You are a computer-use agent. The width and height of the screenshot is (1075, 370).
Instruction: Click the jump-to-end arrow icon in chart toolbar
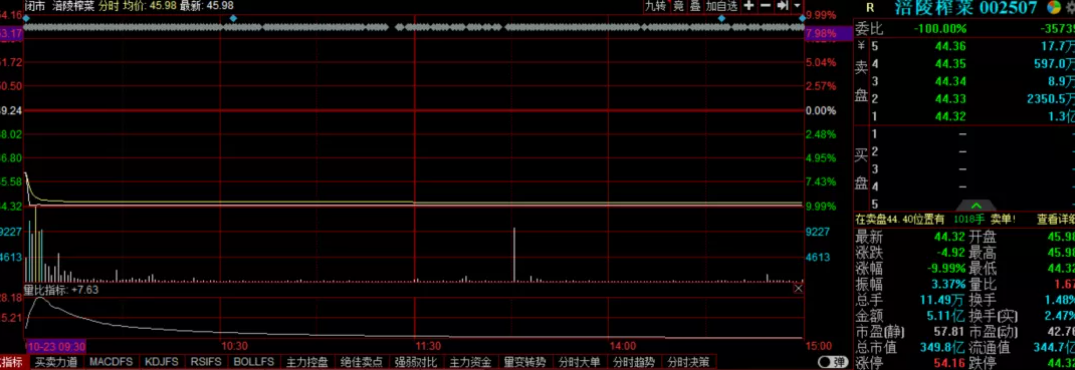pos(781,6)
